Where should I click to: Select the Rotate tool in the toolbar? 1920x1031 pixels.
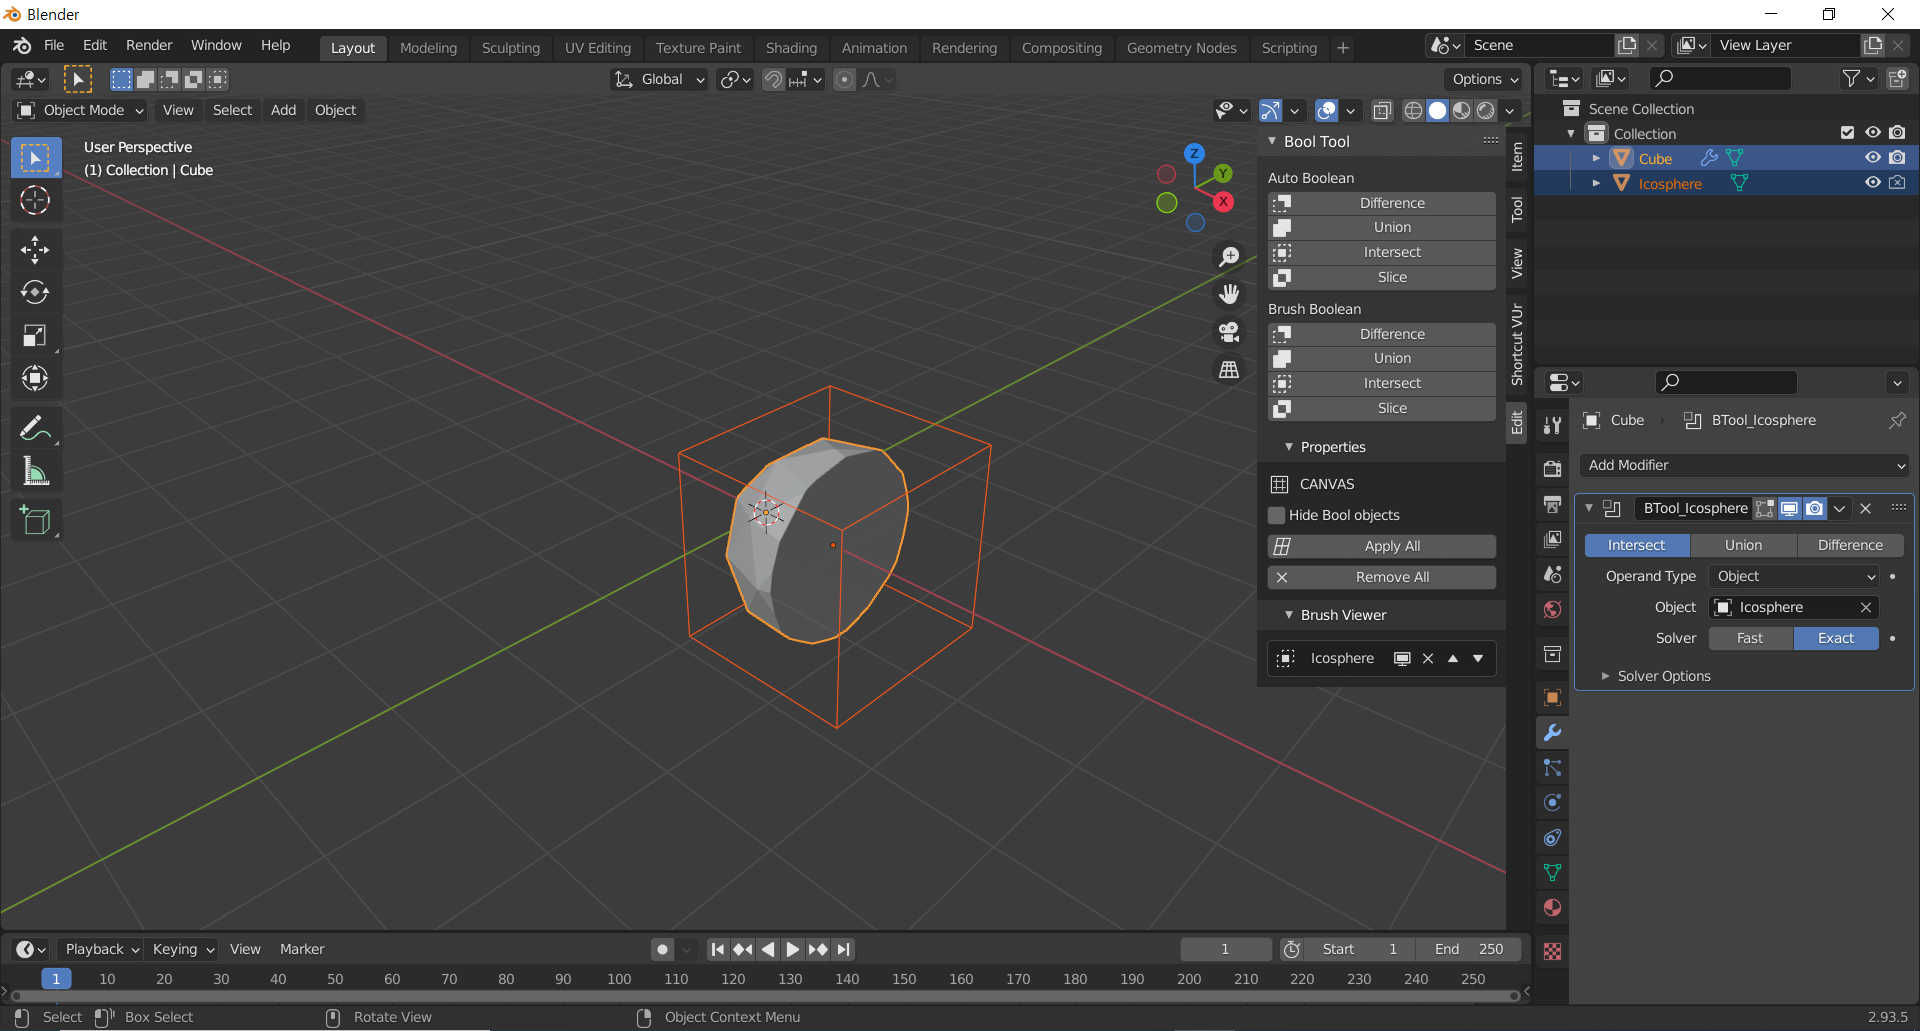click(x=35, y=292)
